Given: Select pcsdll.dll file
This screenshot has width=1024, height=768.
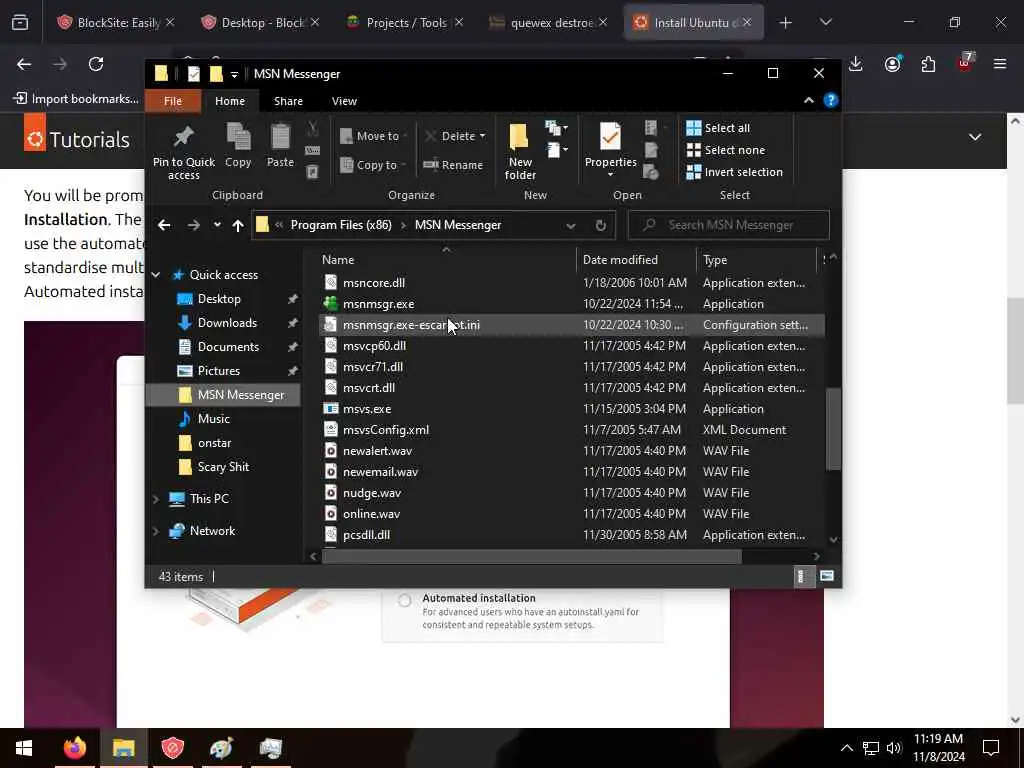Looking at the screenshot, I should 366,535.
